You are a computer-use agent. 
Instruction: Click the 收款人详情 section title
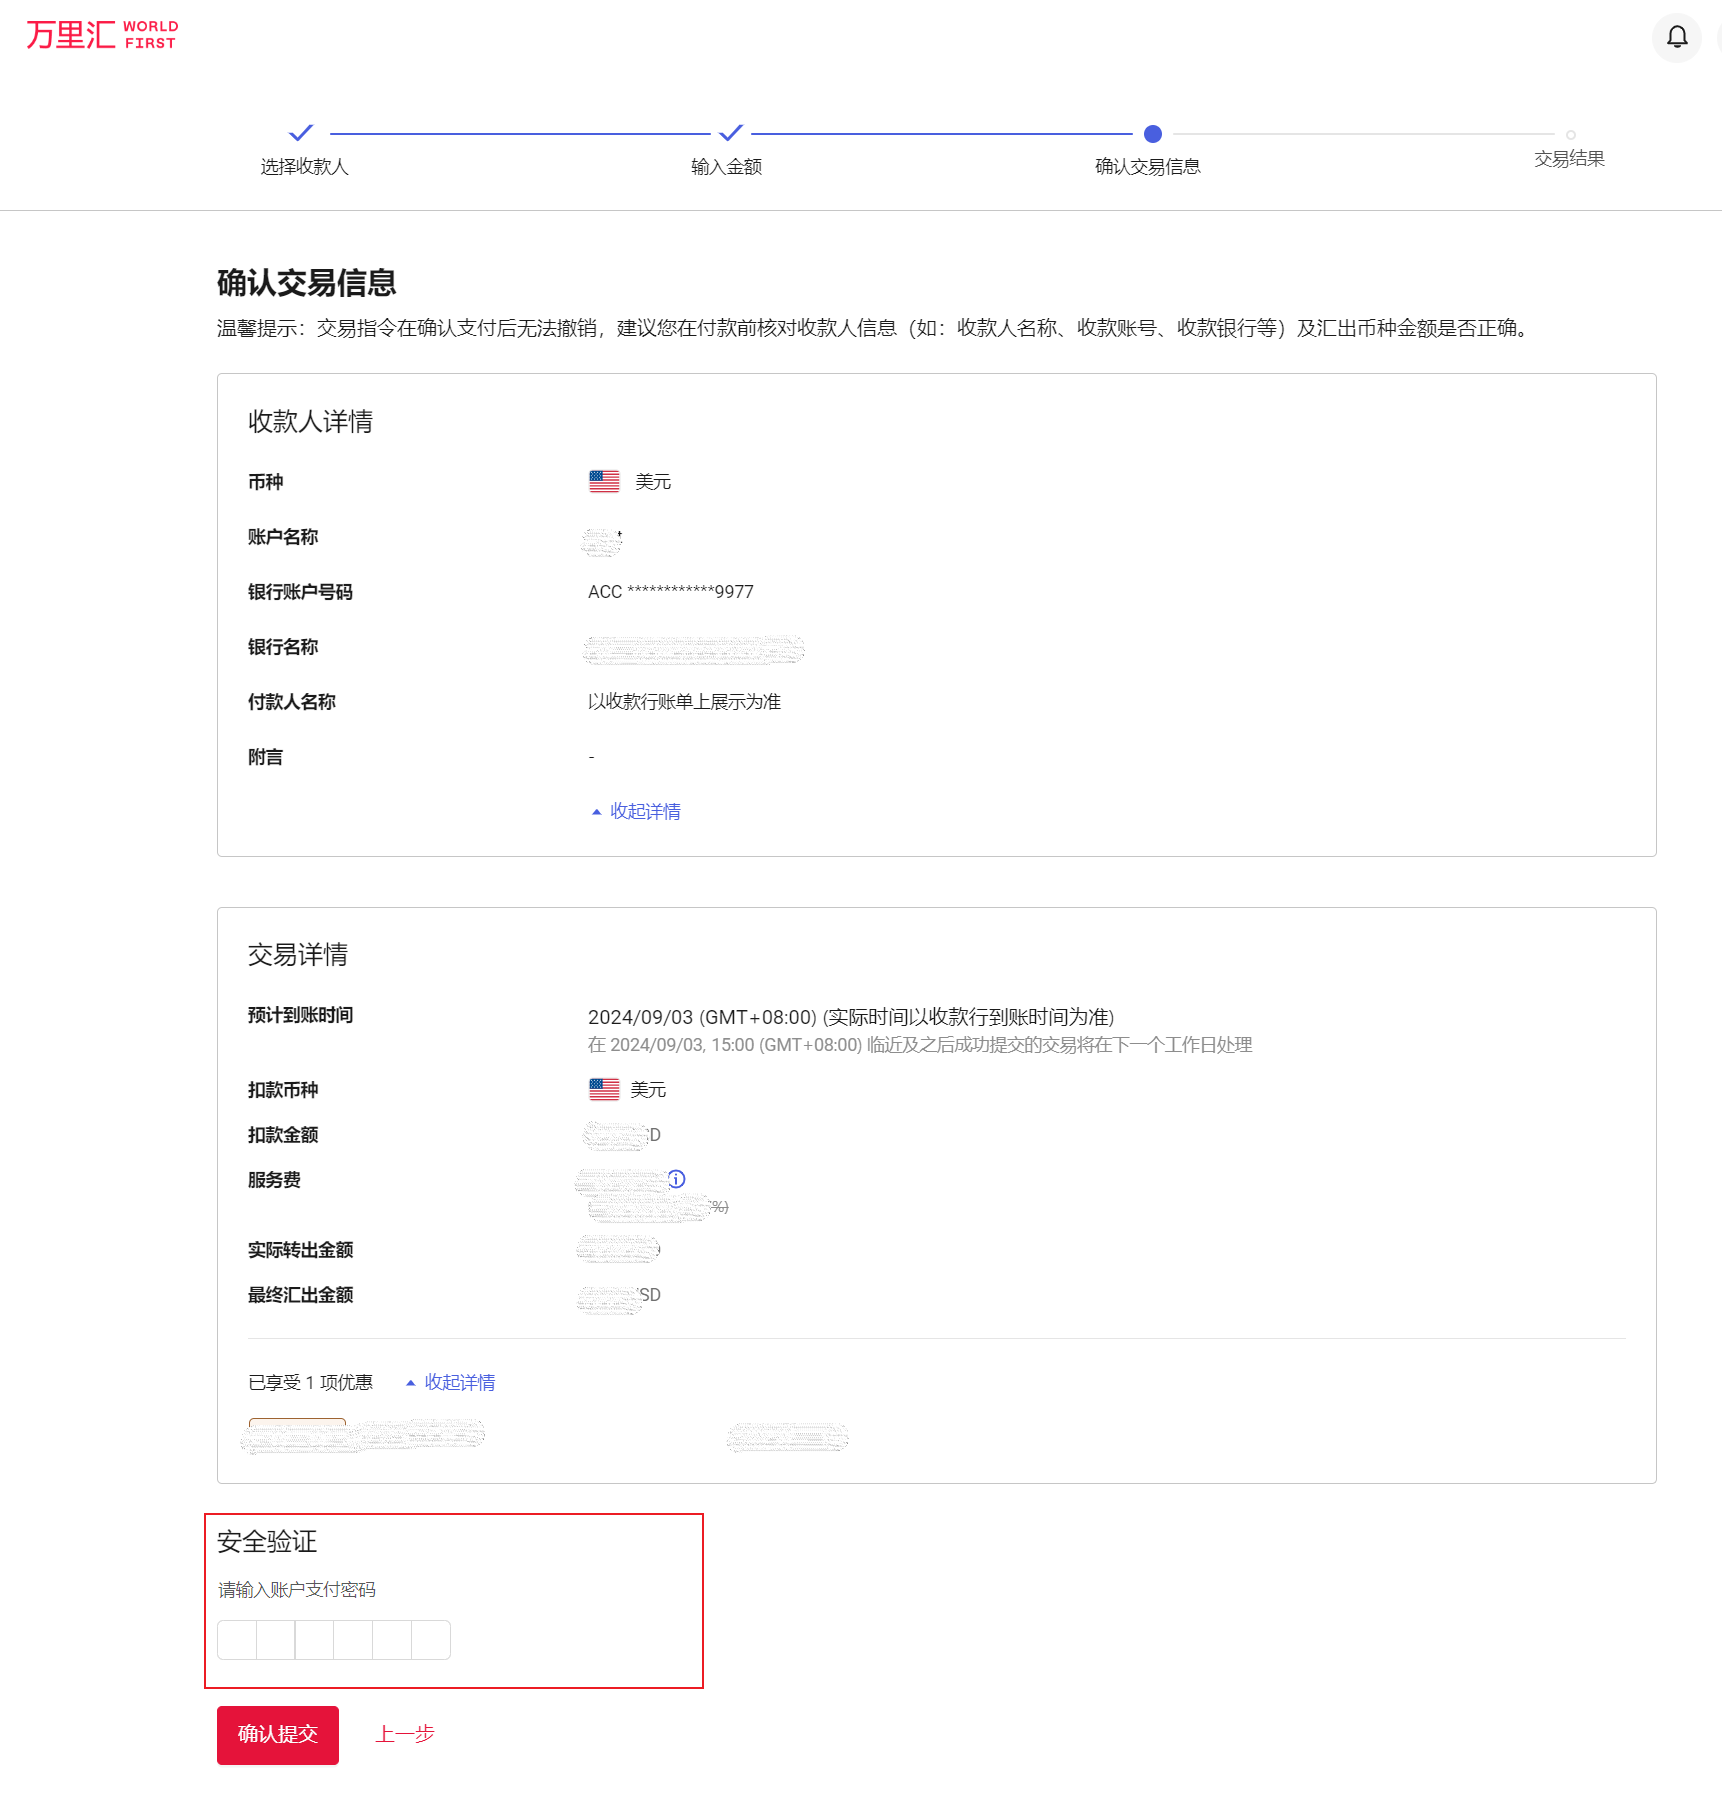pyautogui.click(x=311, y=422)
